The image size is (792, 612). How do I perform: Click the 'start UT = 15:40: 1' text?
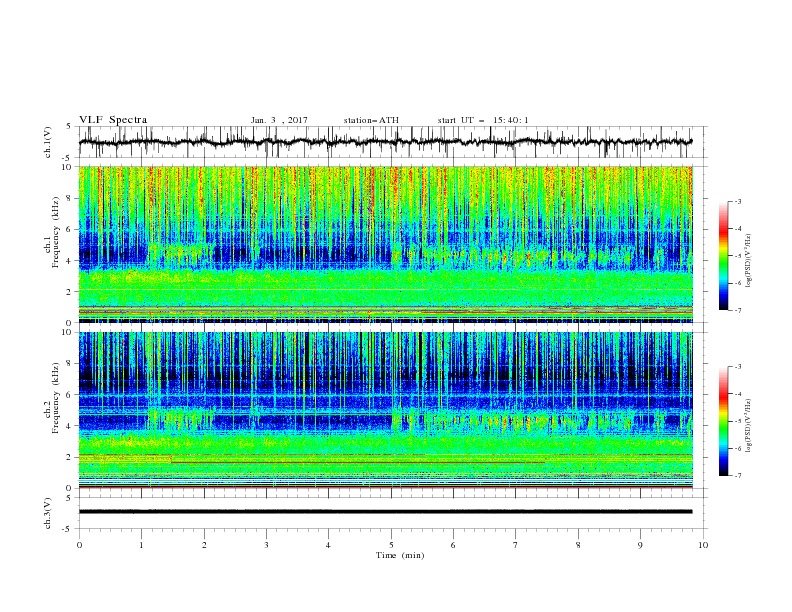[x=483, y=120]
